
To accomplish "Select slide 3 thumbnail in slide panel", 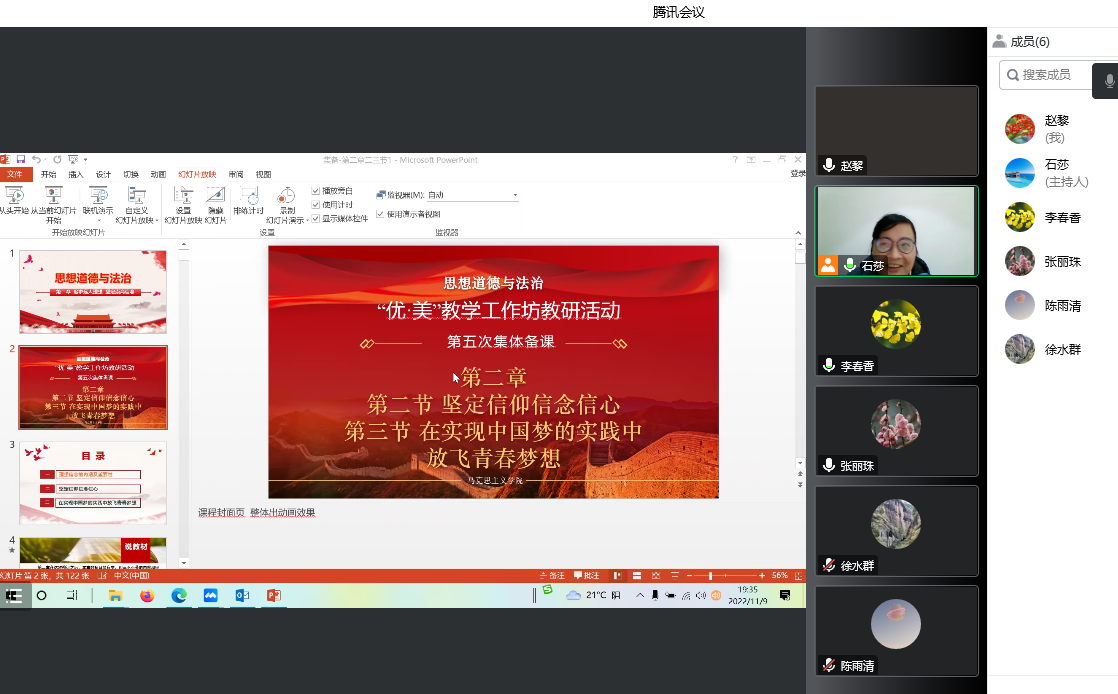I will click(93, 482).
